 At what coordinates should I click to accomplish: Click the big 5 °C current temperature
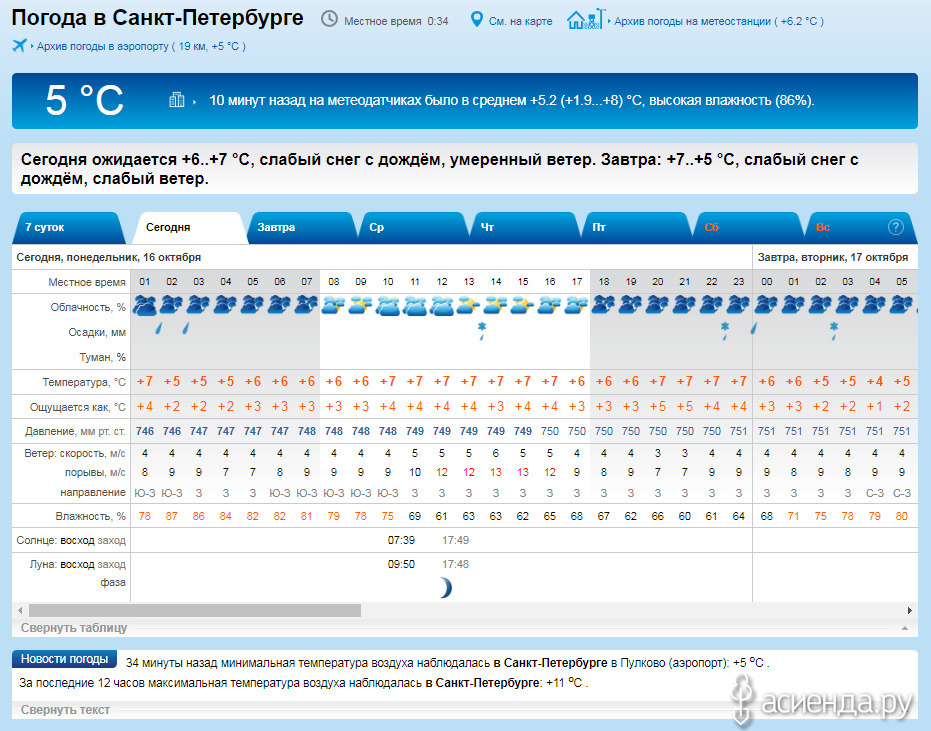click(x=84, y=100)
